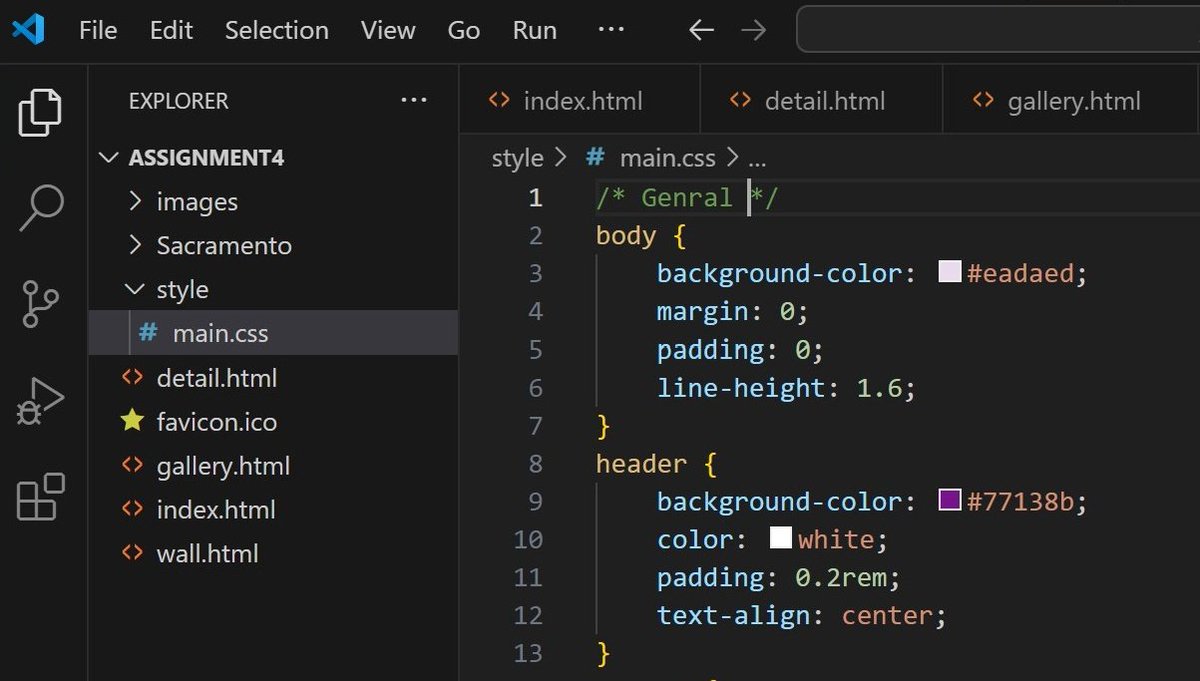This screenshot has width=1200, height=681.
Task: Switch to the index.html tab
Action: point(581,101)
